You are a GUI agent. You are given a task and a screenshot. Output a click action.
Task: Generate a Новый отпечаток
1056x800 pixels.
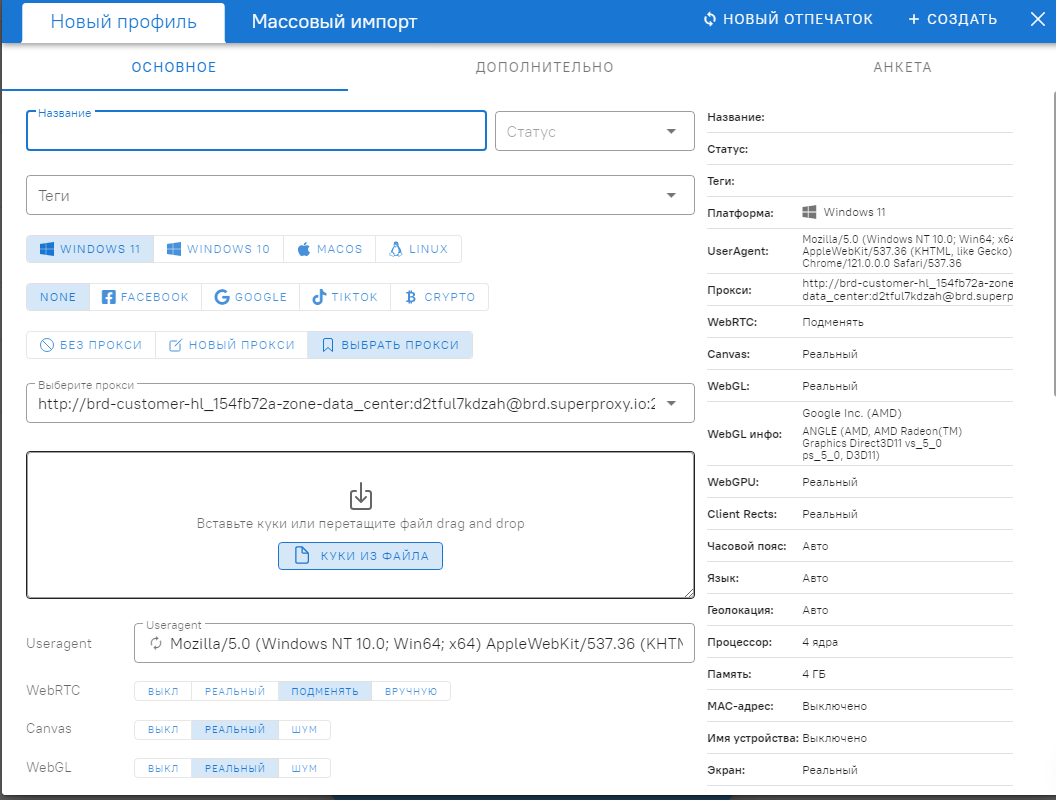pos(788,19)
